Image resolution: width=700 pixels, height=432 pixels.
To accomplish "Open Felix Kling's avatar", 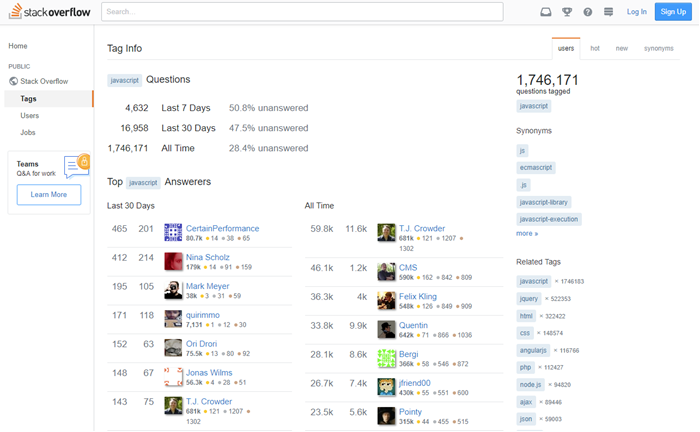I will pos(386,300).
